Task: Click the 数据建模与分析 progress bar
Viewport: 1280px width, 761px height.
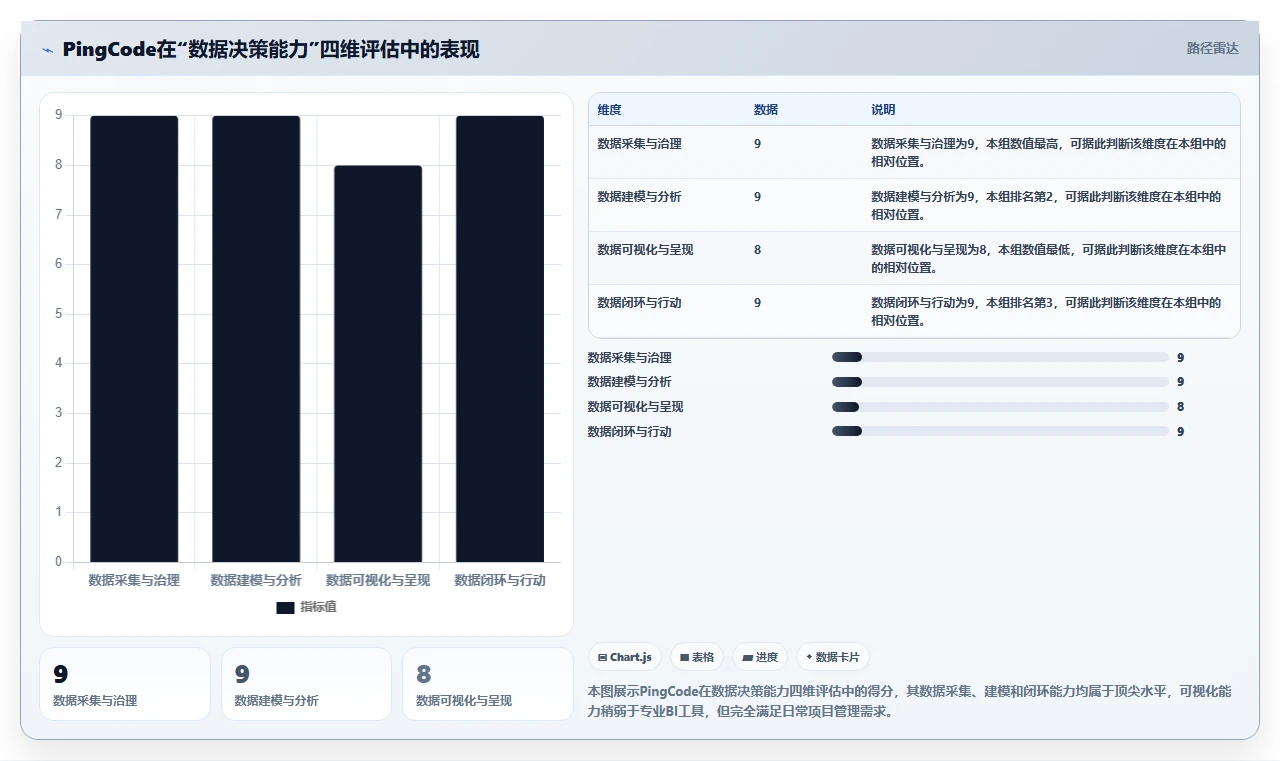Action: pyautogui.click(x=1000, y=382)
